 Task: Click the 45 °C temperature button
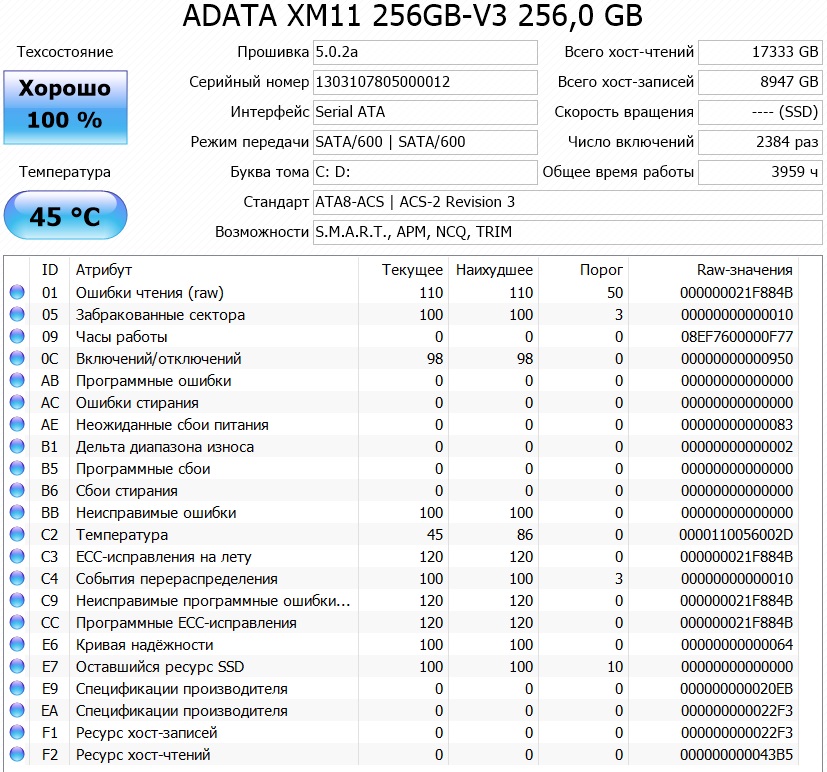(x=65, y=217)
